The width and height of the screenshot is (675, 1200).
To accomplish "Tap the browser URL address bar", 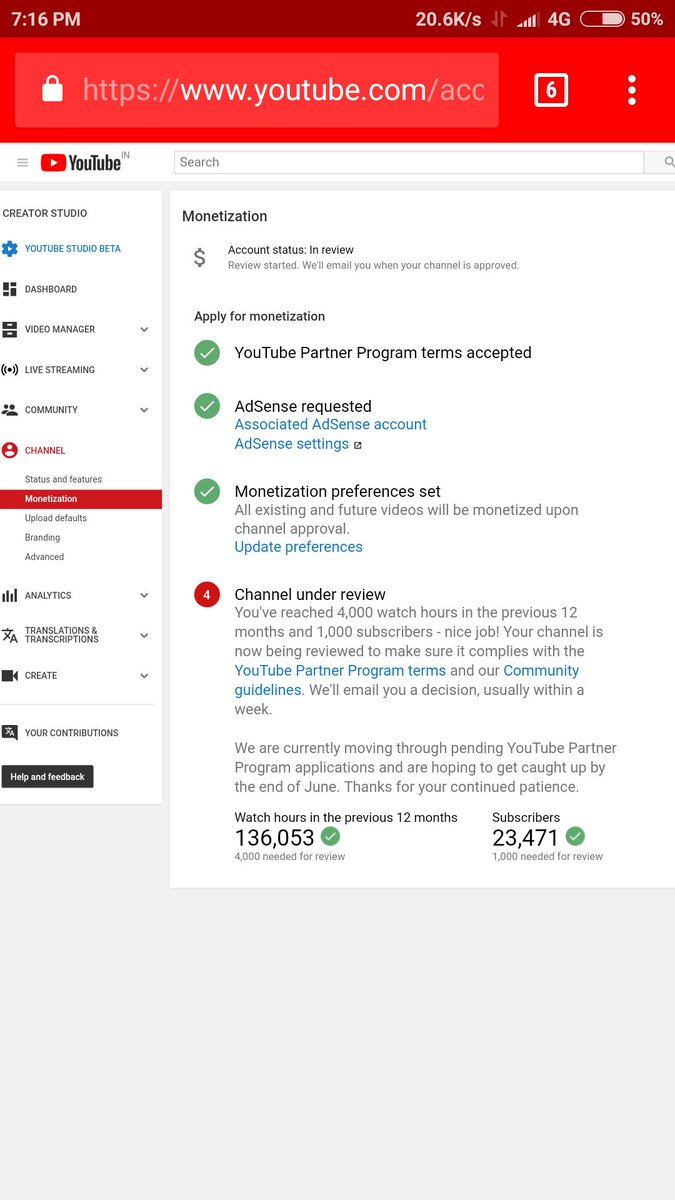I will [x=257, y=90].
